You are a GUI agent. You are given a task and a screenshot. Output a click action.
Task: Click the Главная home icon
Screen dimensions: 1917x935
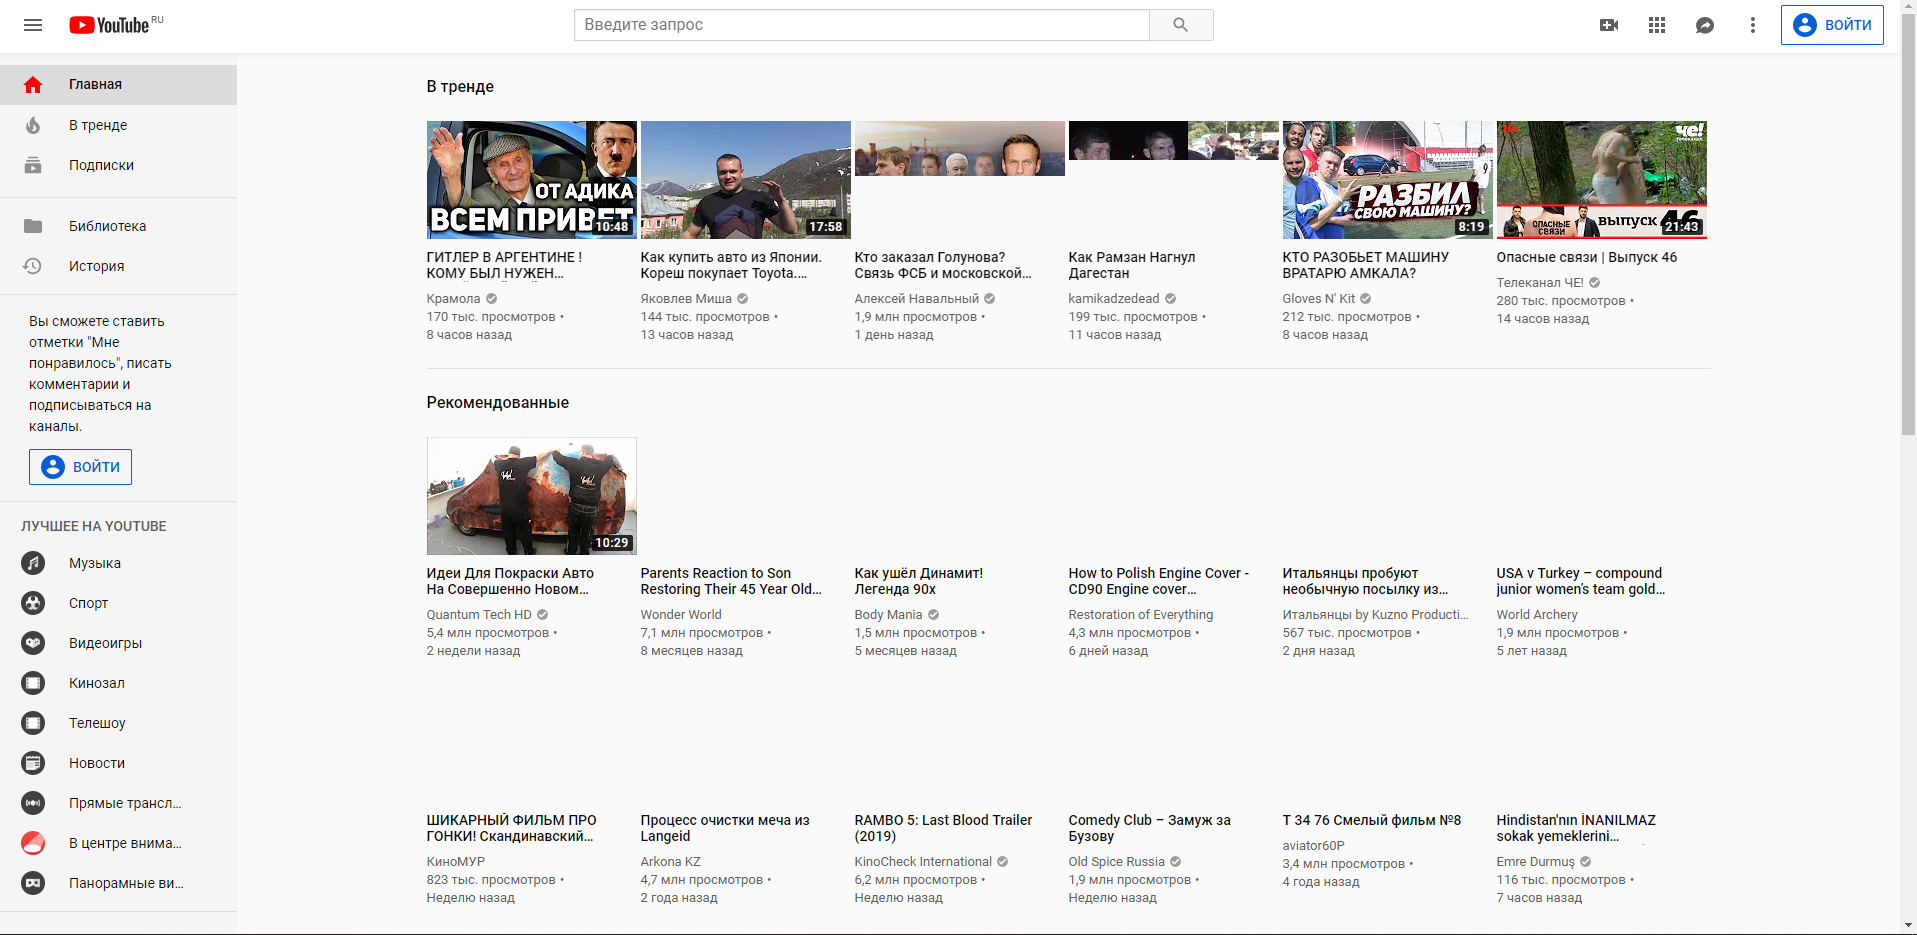click(x=33, y=85)
